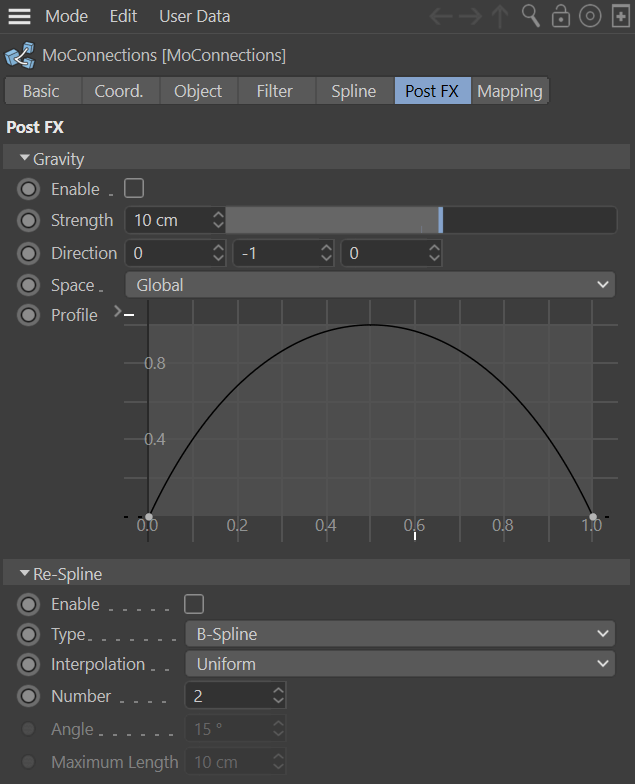Screen dimensions: 635x784
Task: Click the back navigation arrow
Action: point(441,16)
